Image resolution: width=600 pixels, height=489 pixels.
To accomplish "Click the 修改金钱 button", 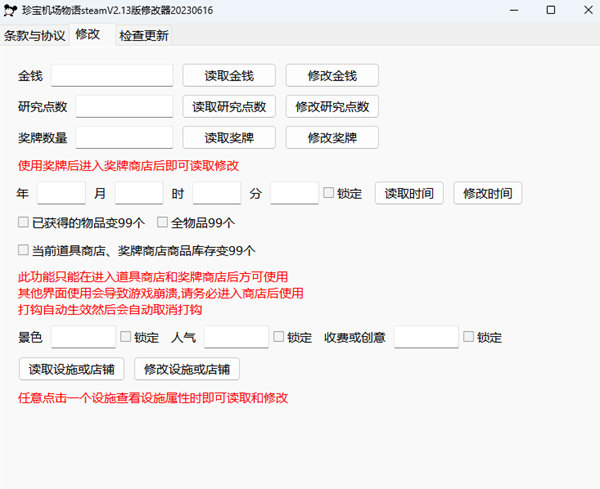I will point(332,75).
